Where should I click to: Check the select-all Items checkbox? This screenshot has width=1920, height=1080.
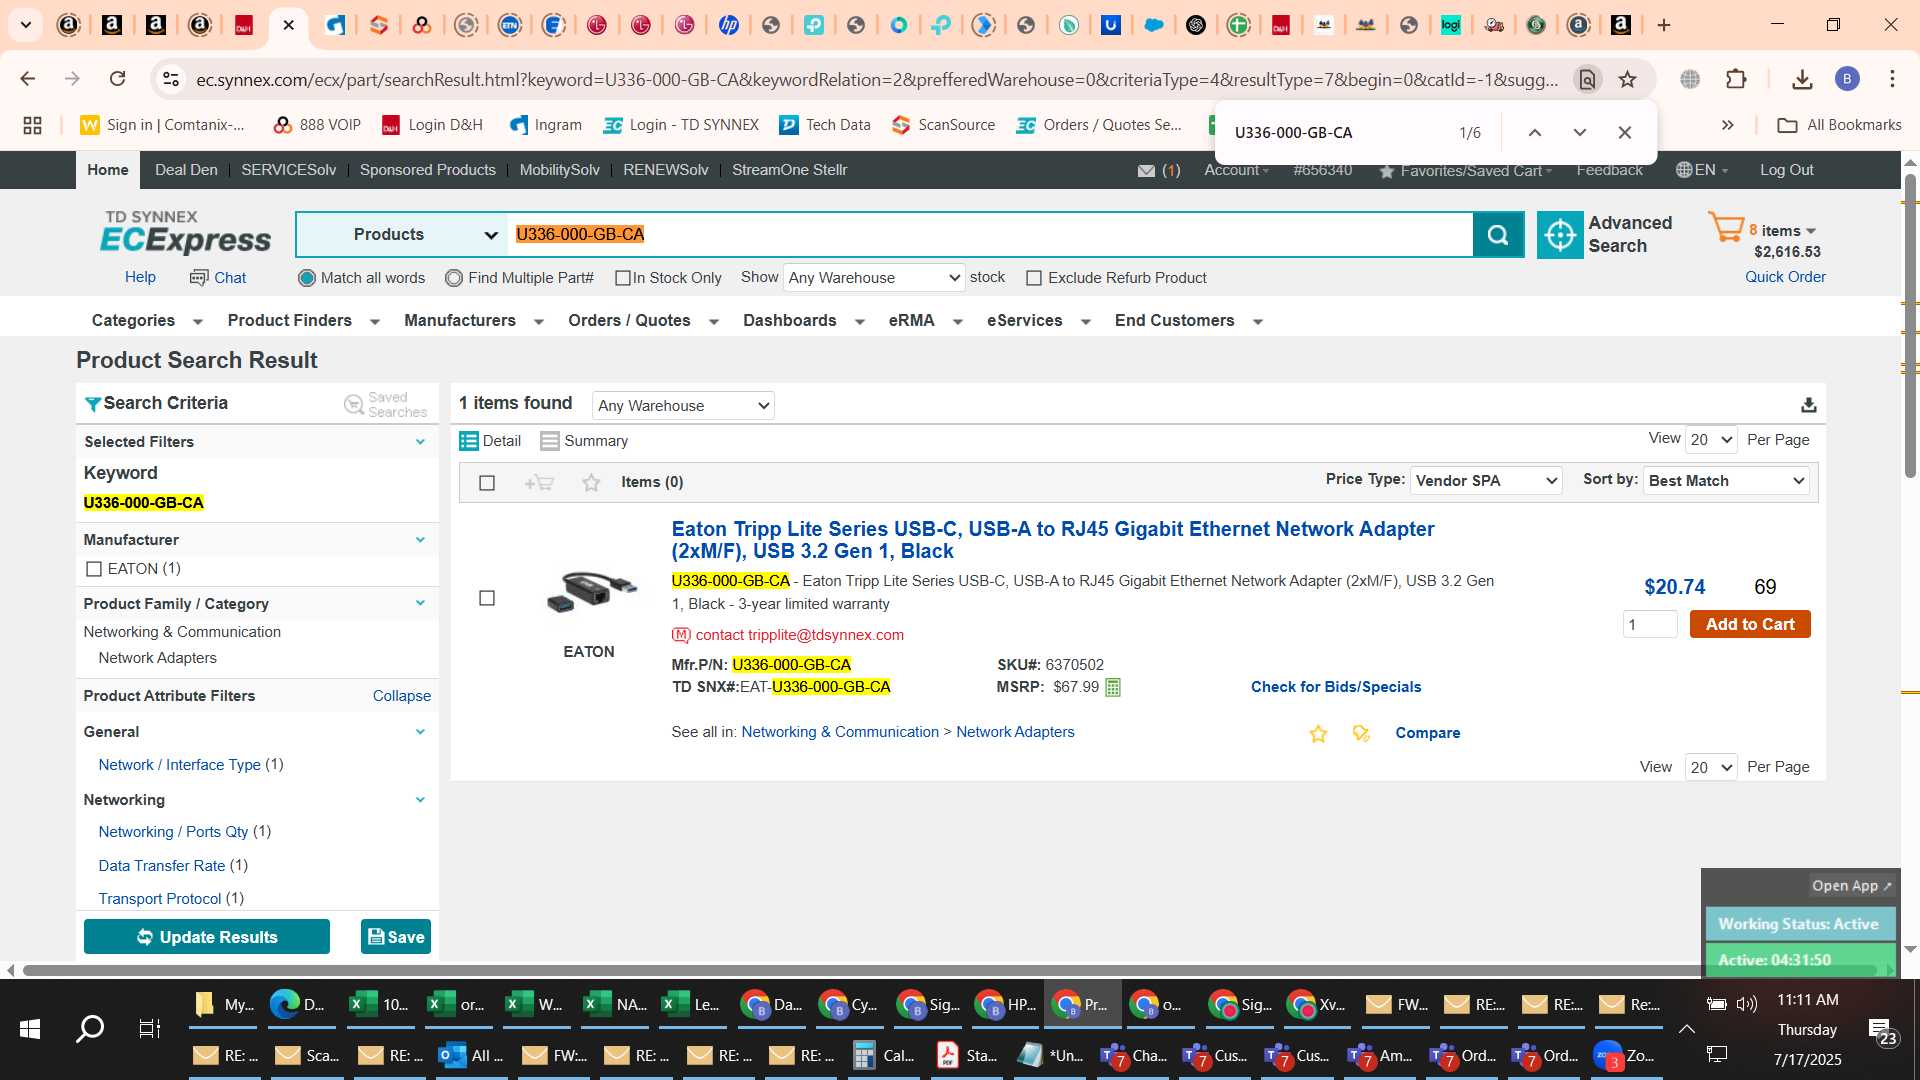tap(487, 483)
